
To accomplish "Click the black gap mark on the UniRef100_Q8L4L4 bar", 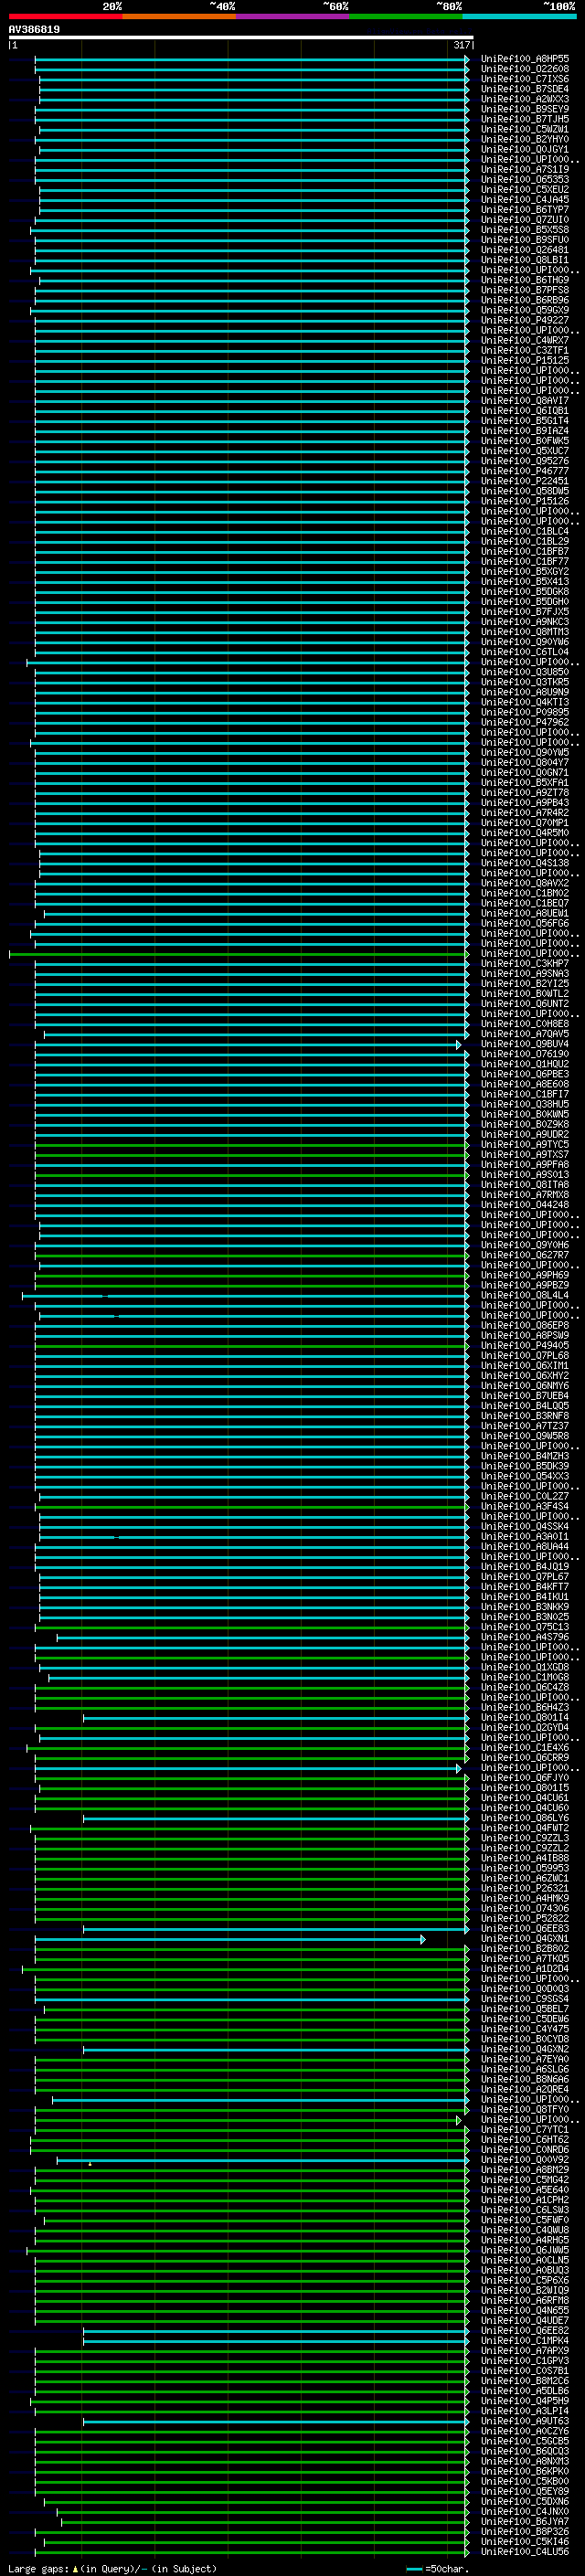I will [x=105, y=1296].
